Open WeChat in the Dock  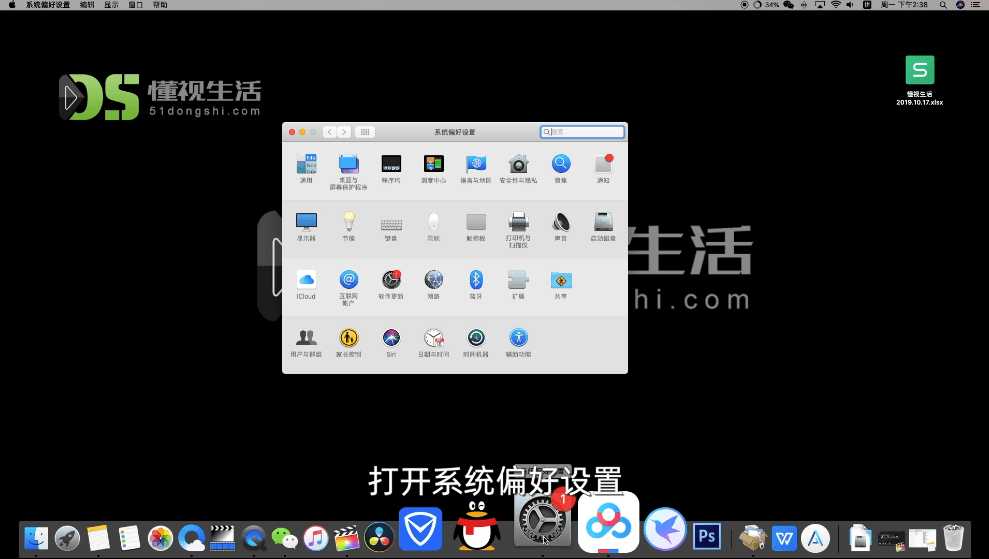tap(284, 538)
